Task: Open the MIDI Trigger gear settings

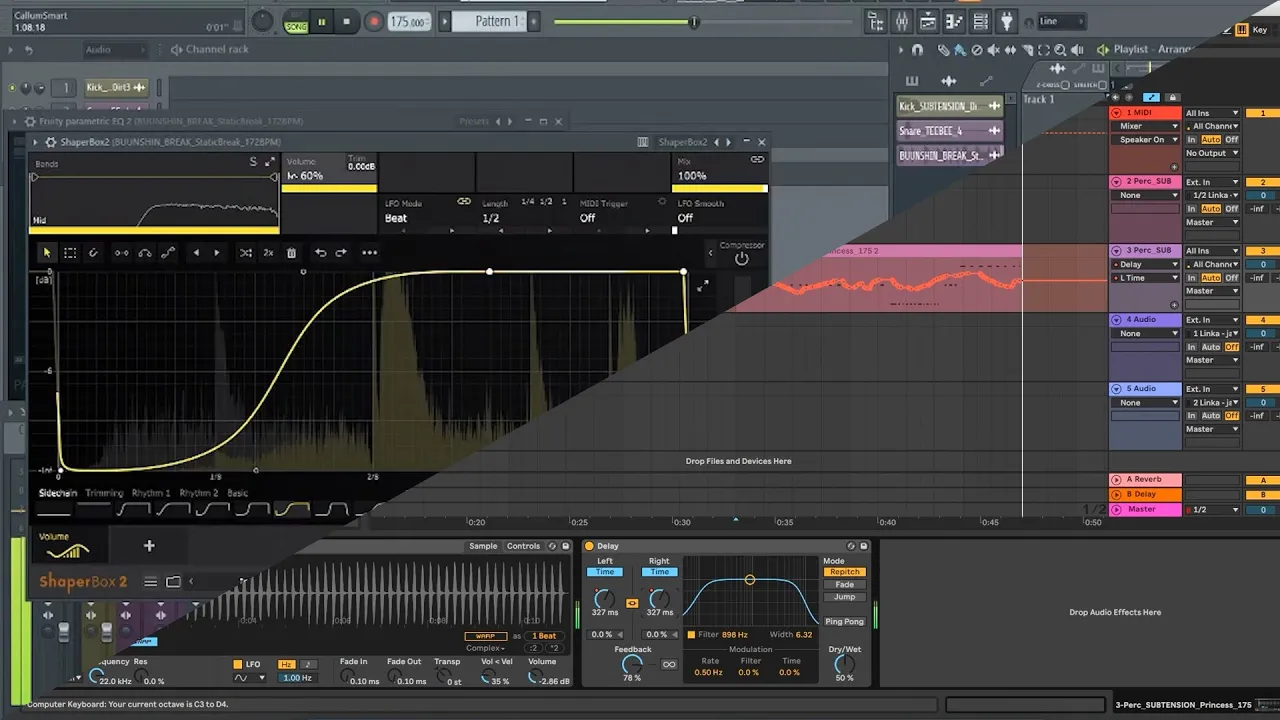Action: coord(662,202)
